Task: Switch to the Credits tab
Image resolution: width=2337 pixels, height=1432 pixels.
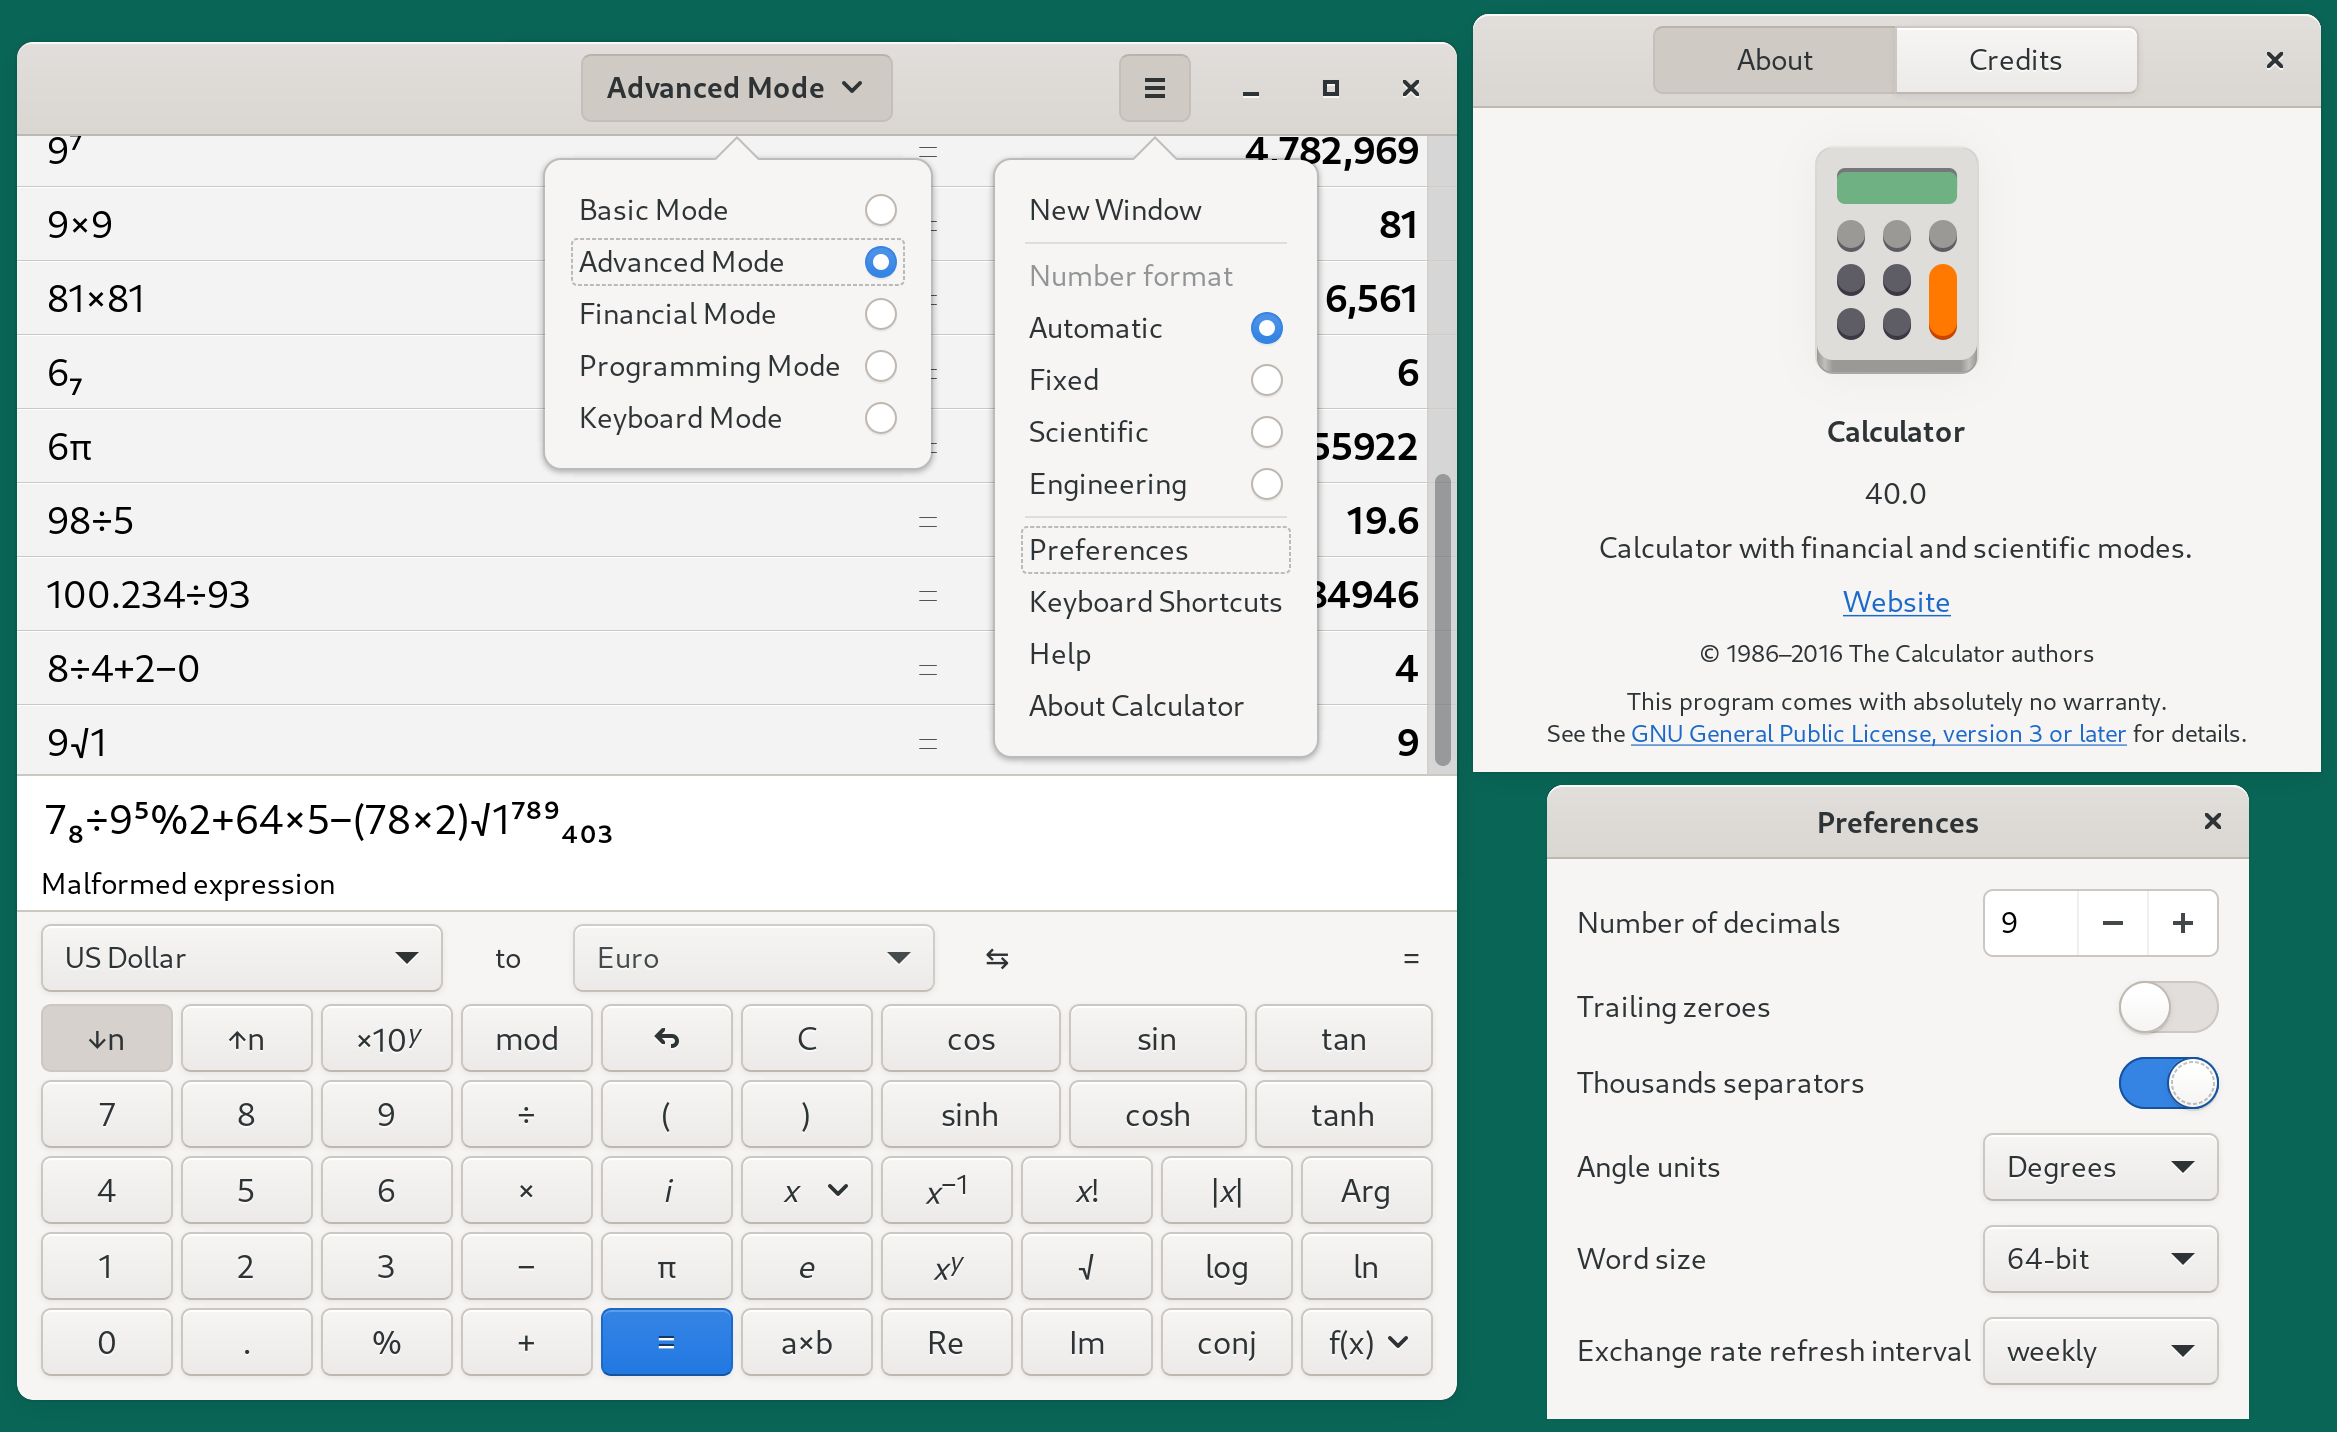Action: point(2016,60)
